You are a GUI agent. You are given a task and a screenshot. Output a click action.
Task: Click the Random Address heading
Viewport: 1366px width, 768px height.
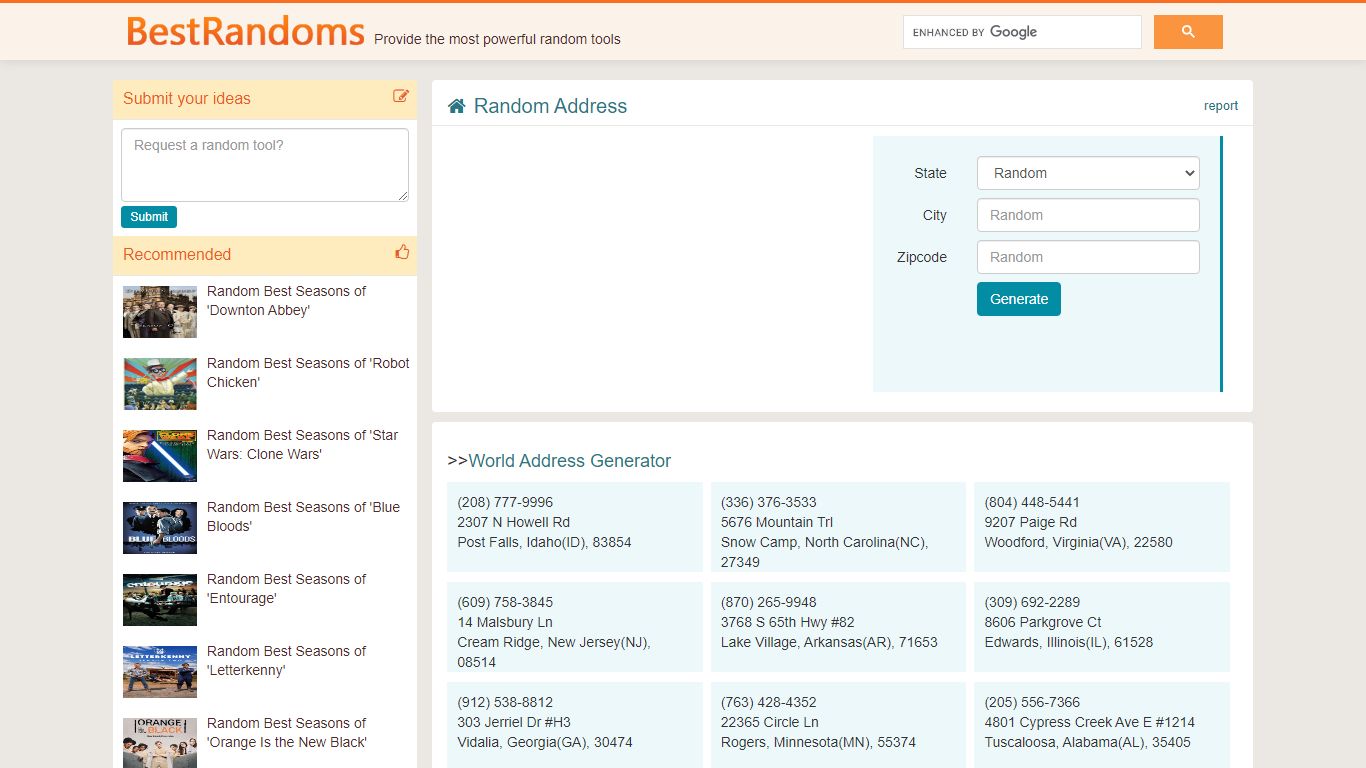[x=550, y=106]
